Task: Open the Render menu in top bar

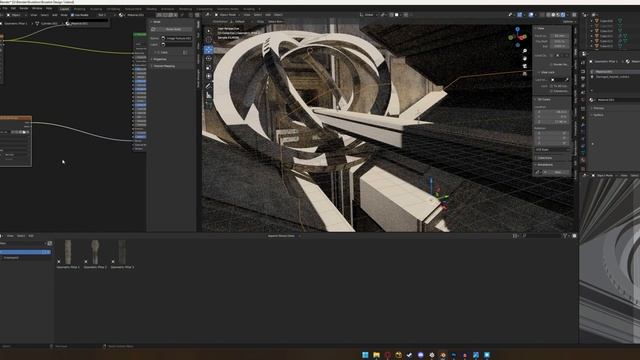Action: pyautogui.click(x=24, y=8)
